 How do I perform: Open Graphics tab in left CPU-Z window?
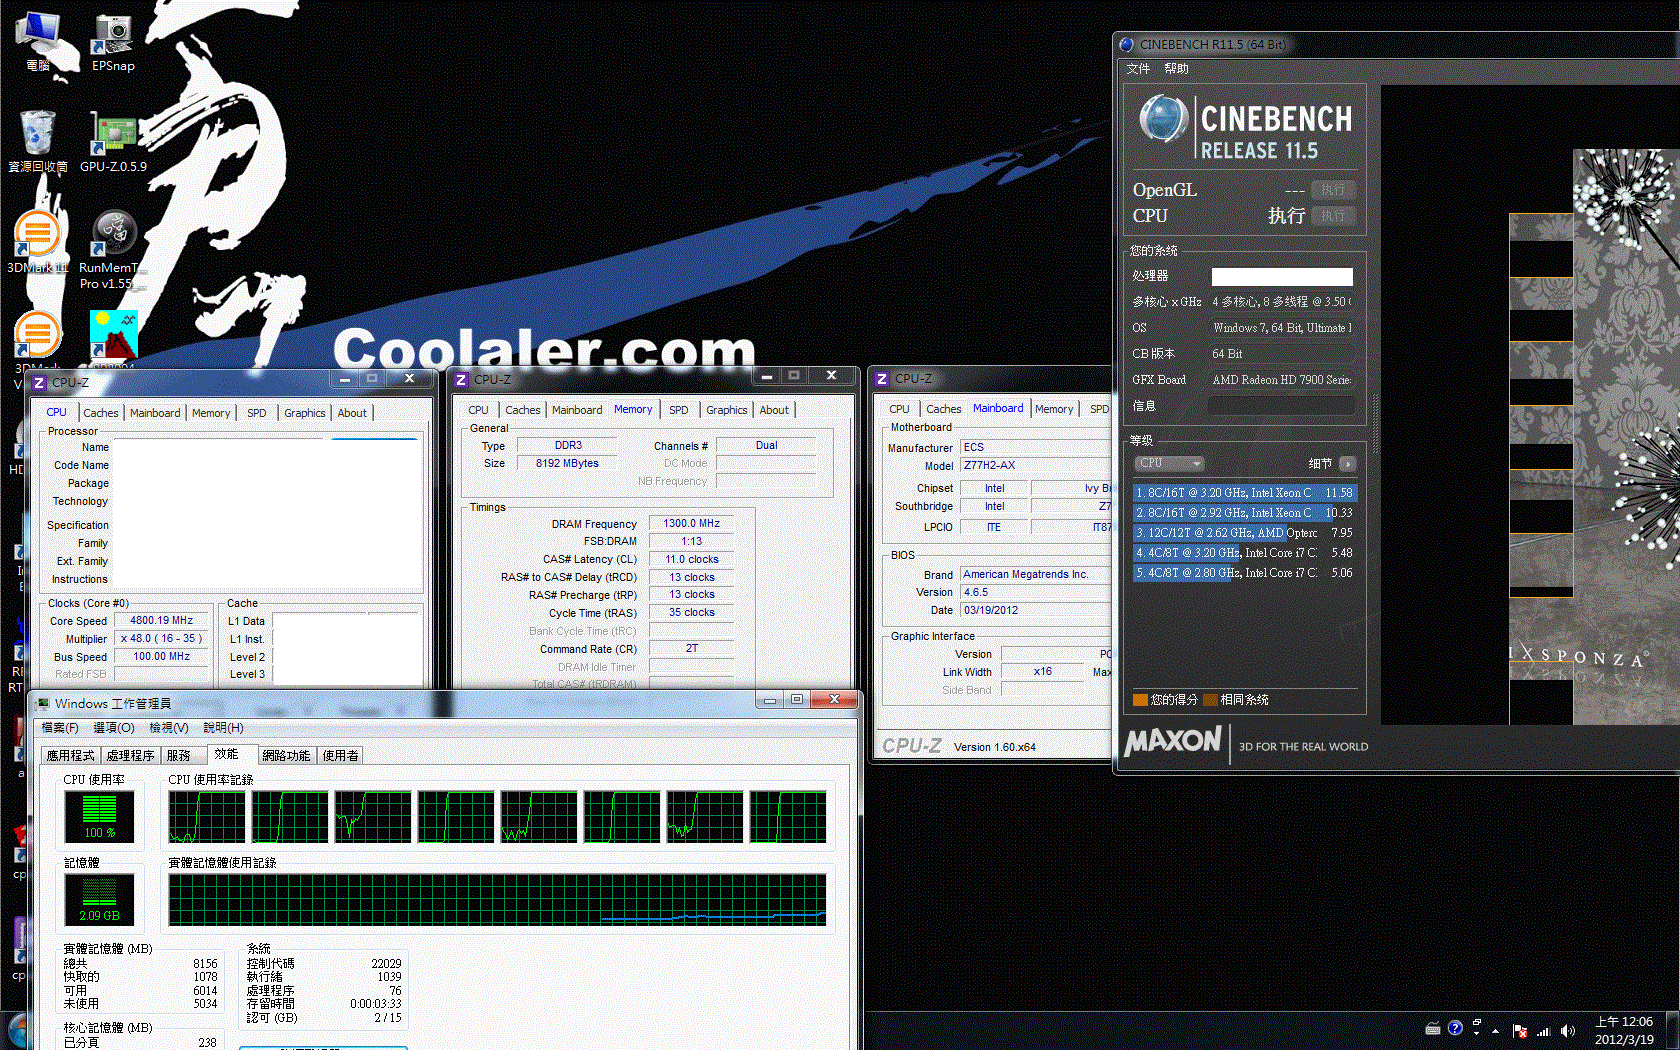point(304,413)
